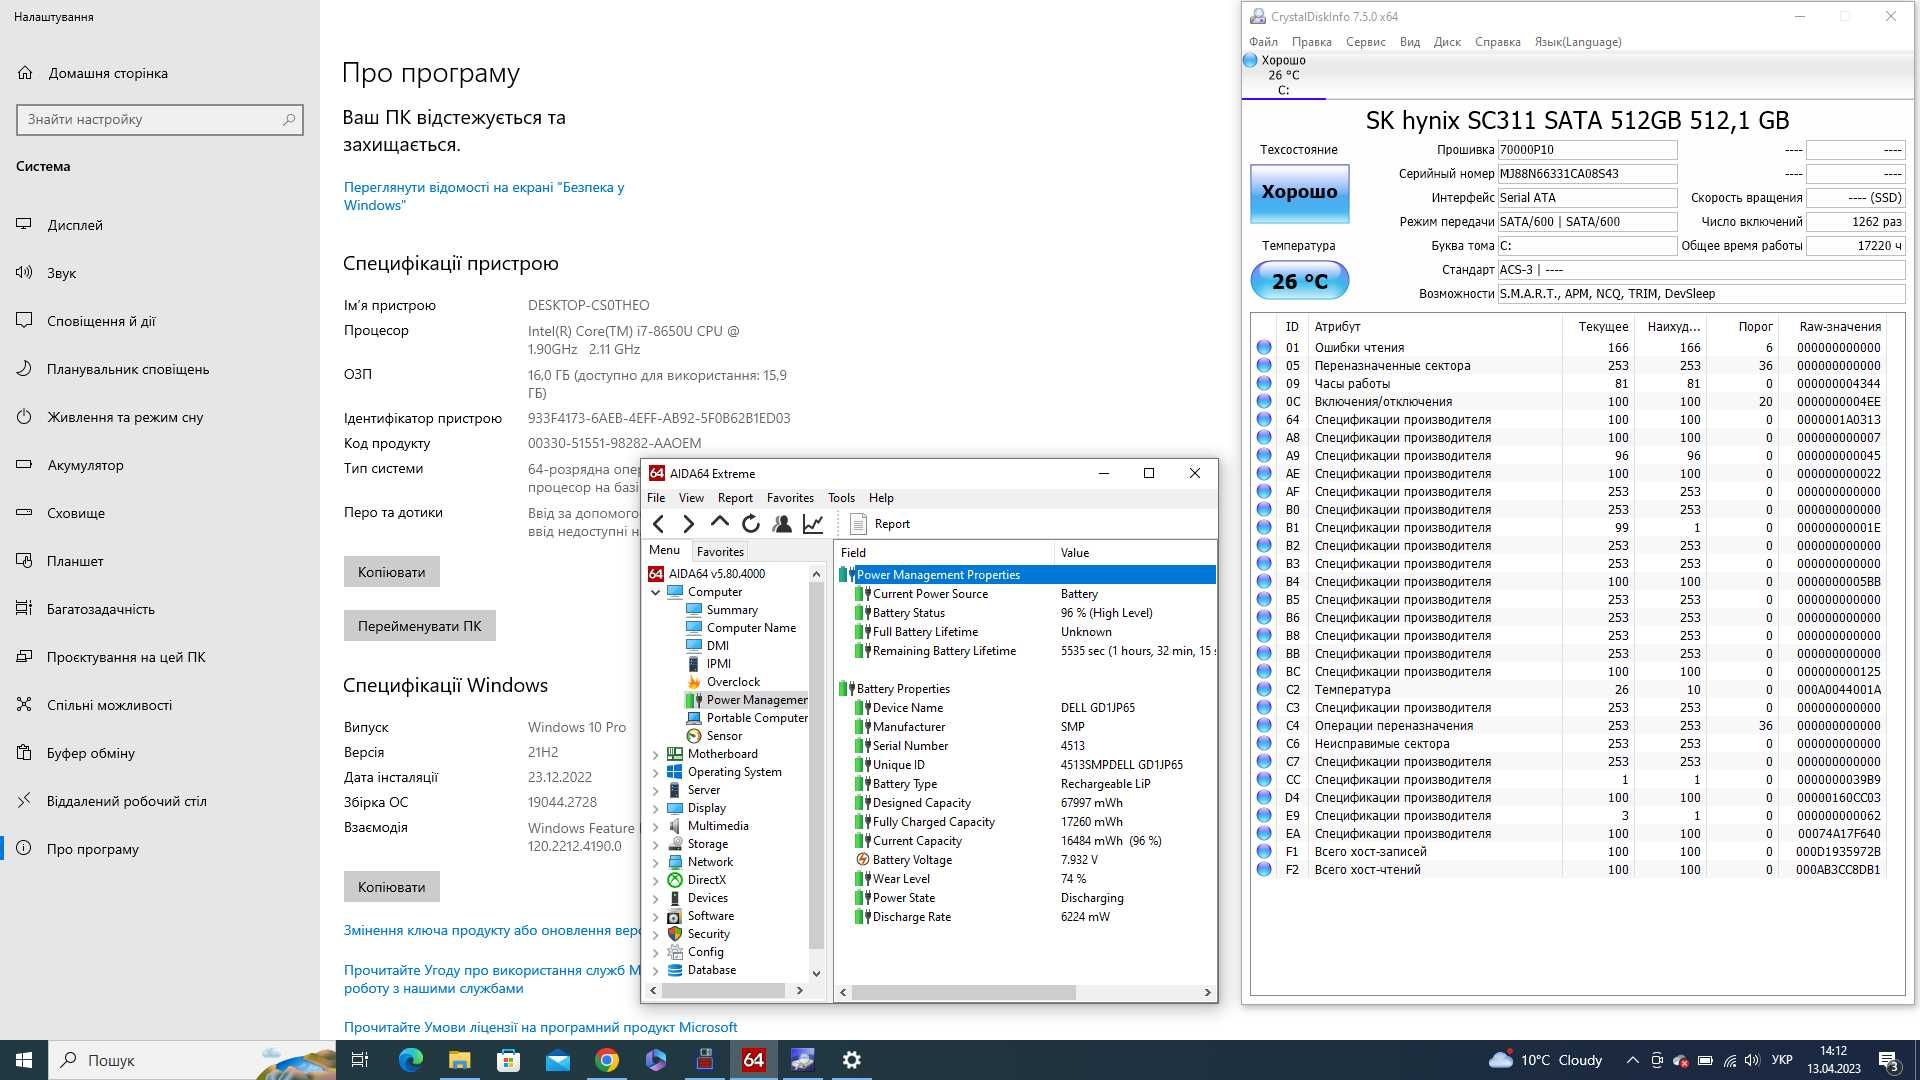Open notification center in taskbar

click(1888, 1061)
